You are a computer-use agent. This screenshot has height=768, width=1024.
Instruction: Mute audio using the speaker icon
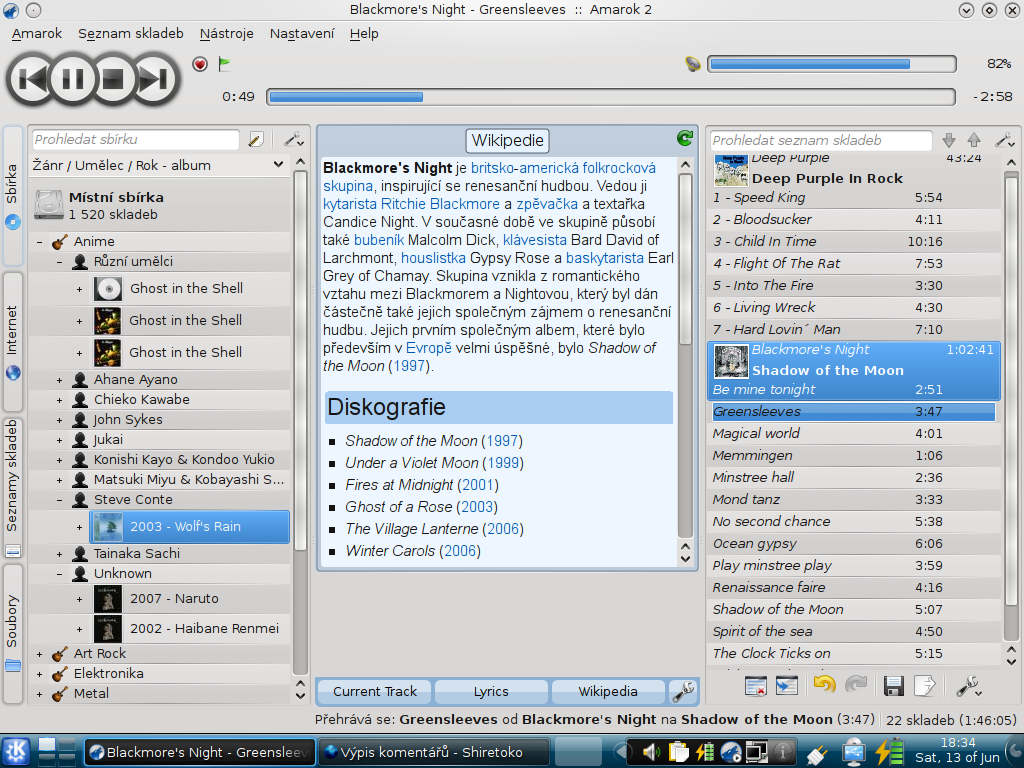pos(693,64)
